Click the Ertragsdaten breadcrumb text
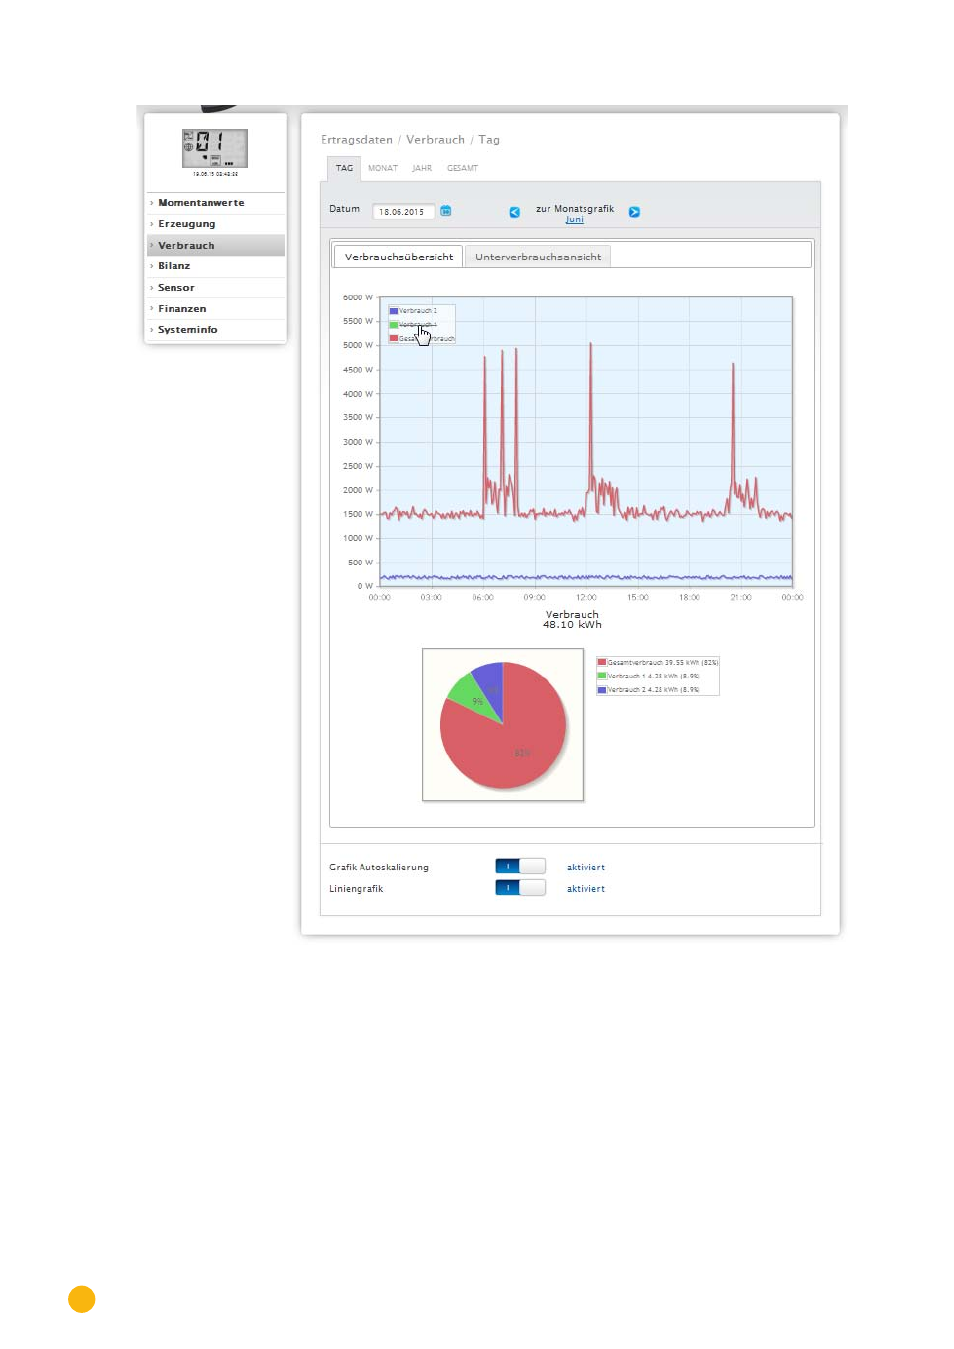This screenshot has height=1349, width=954. 357,140
